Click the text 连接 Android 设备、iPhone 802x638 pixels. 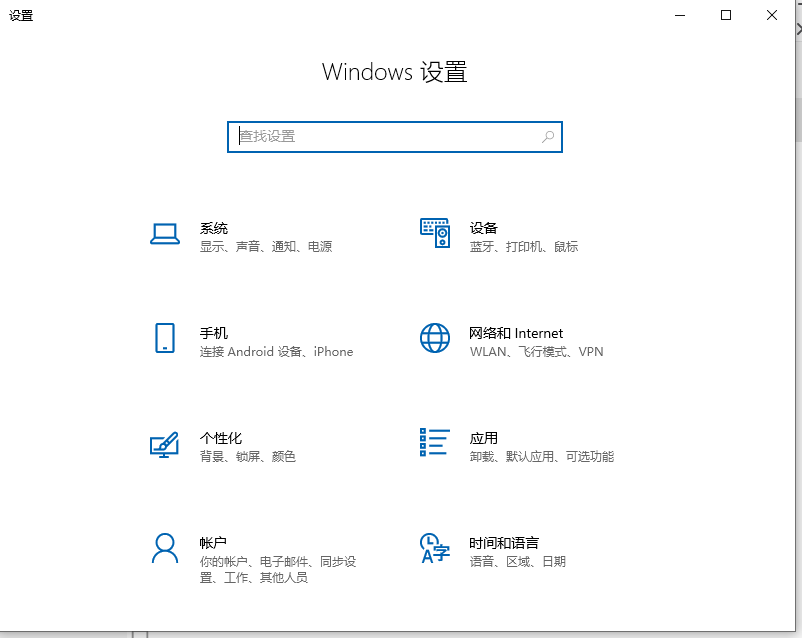click(x=277, y=351)
